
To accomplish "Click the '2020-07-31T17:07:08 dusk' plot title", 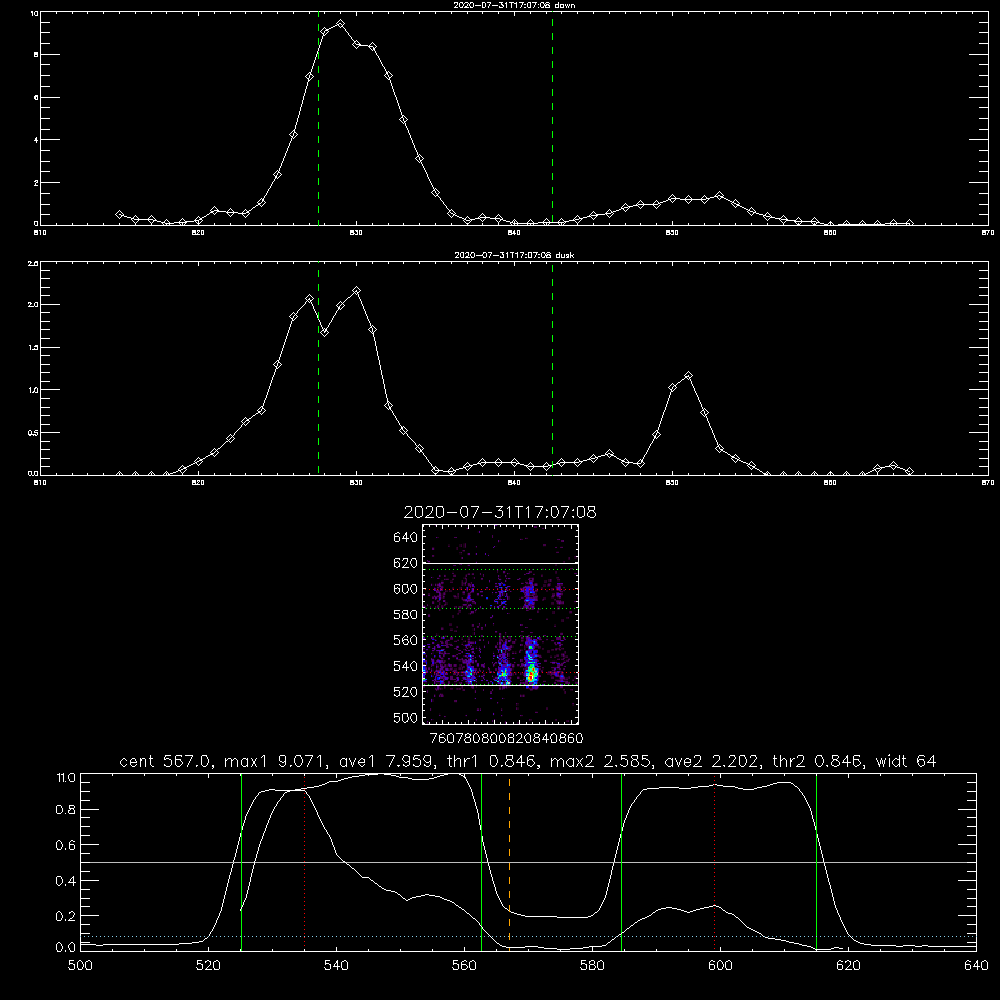I will click(x=514, y=254).
